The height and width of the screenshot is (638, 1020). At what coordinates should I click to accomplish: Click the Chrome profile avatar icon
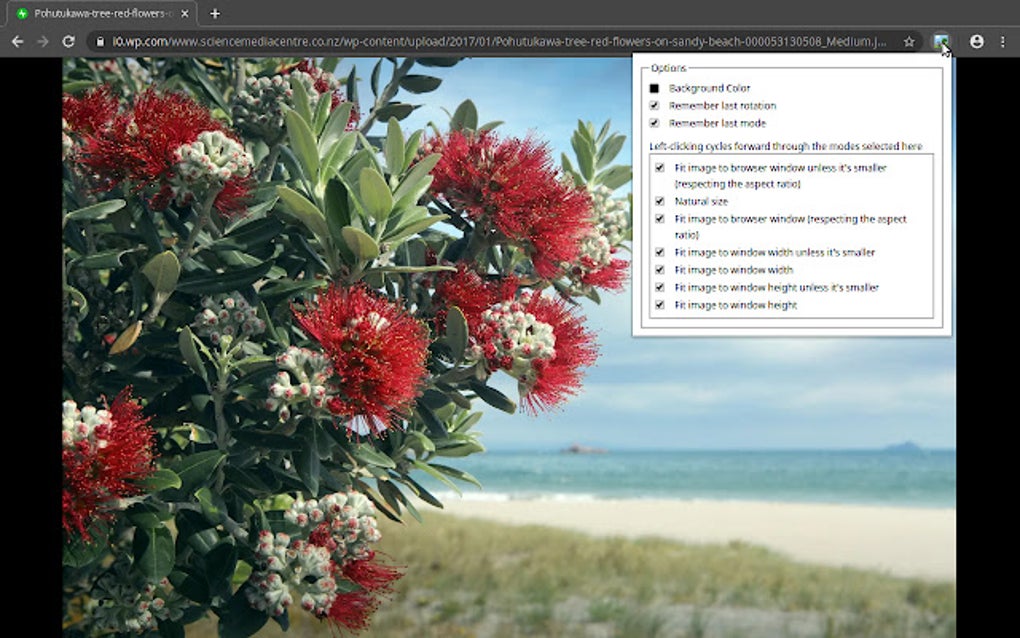(975, 41)
